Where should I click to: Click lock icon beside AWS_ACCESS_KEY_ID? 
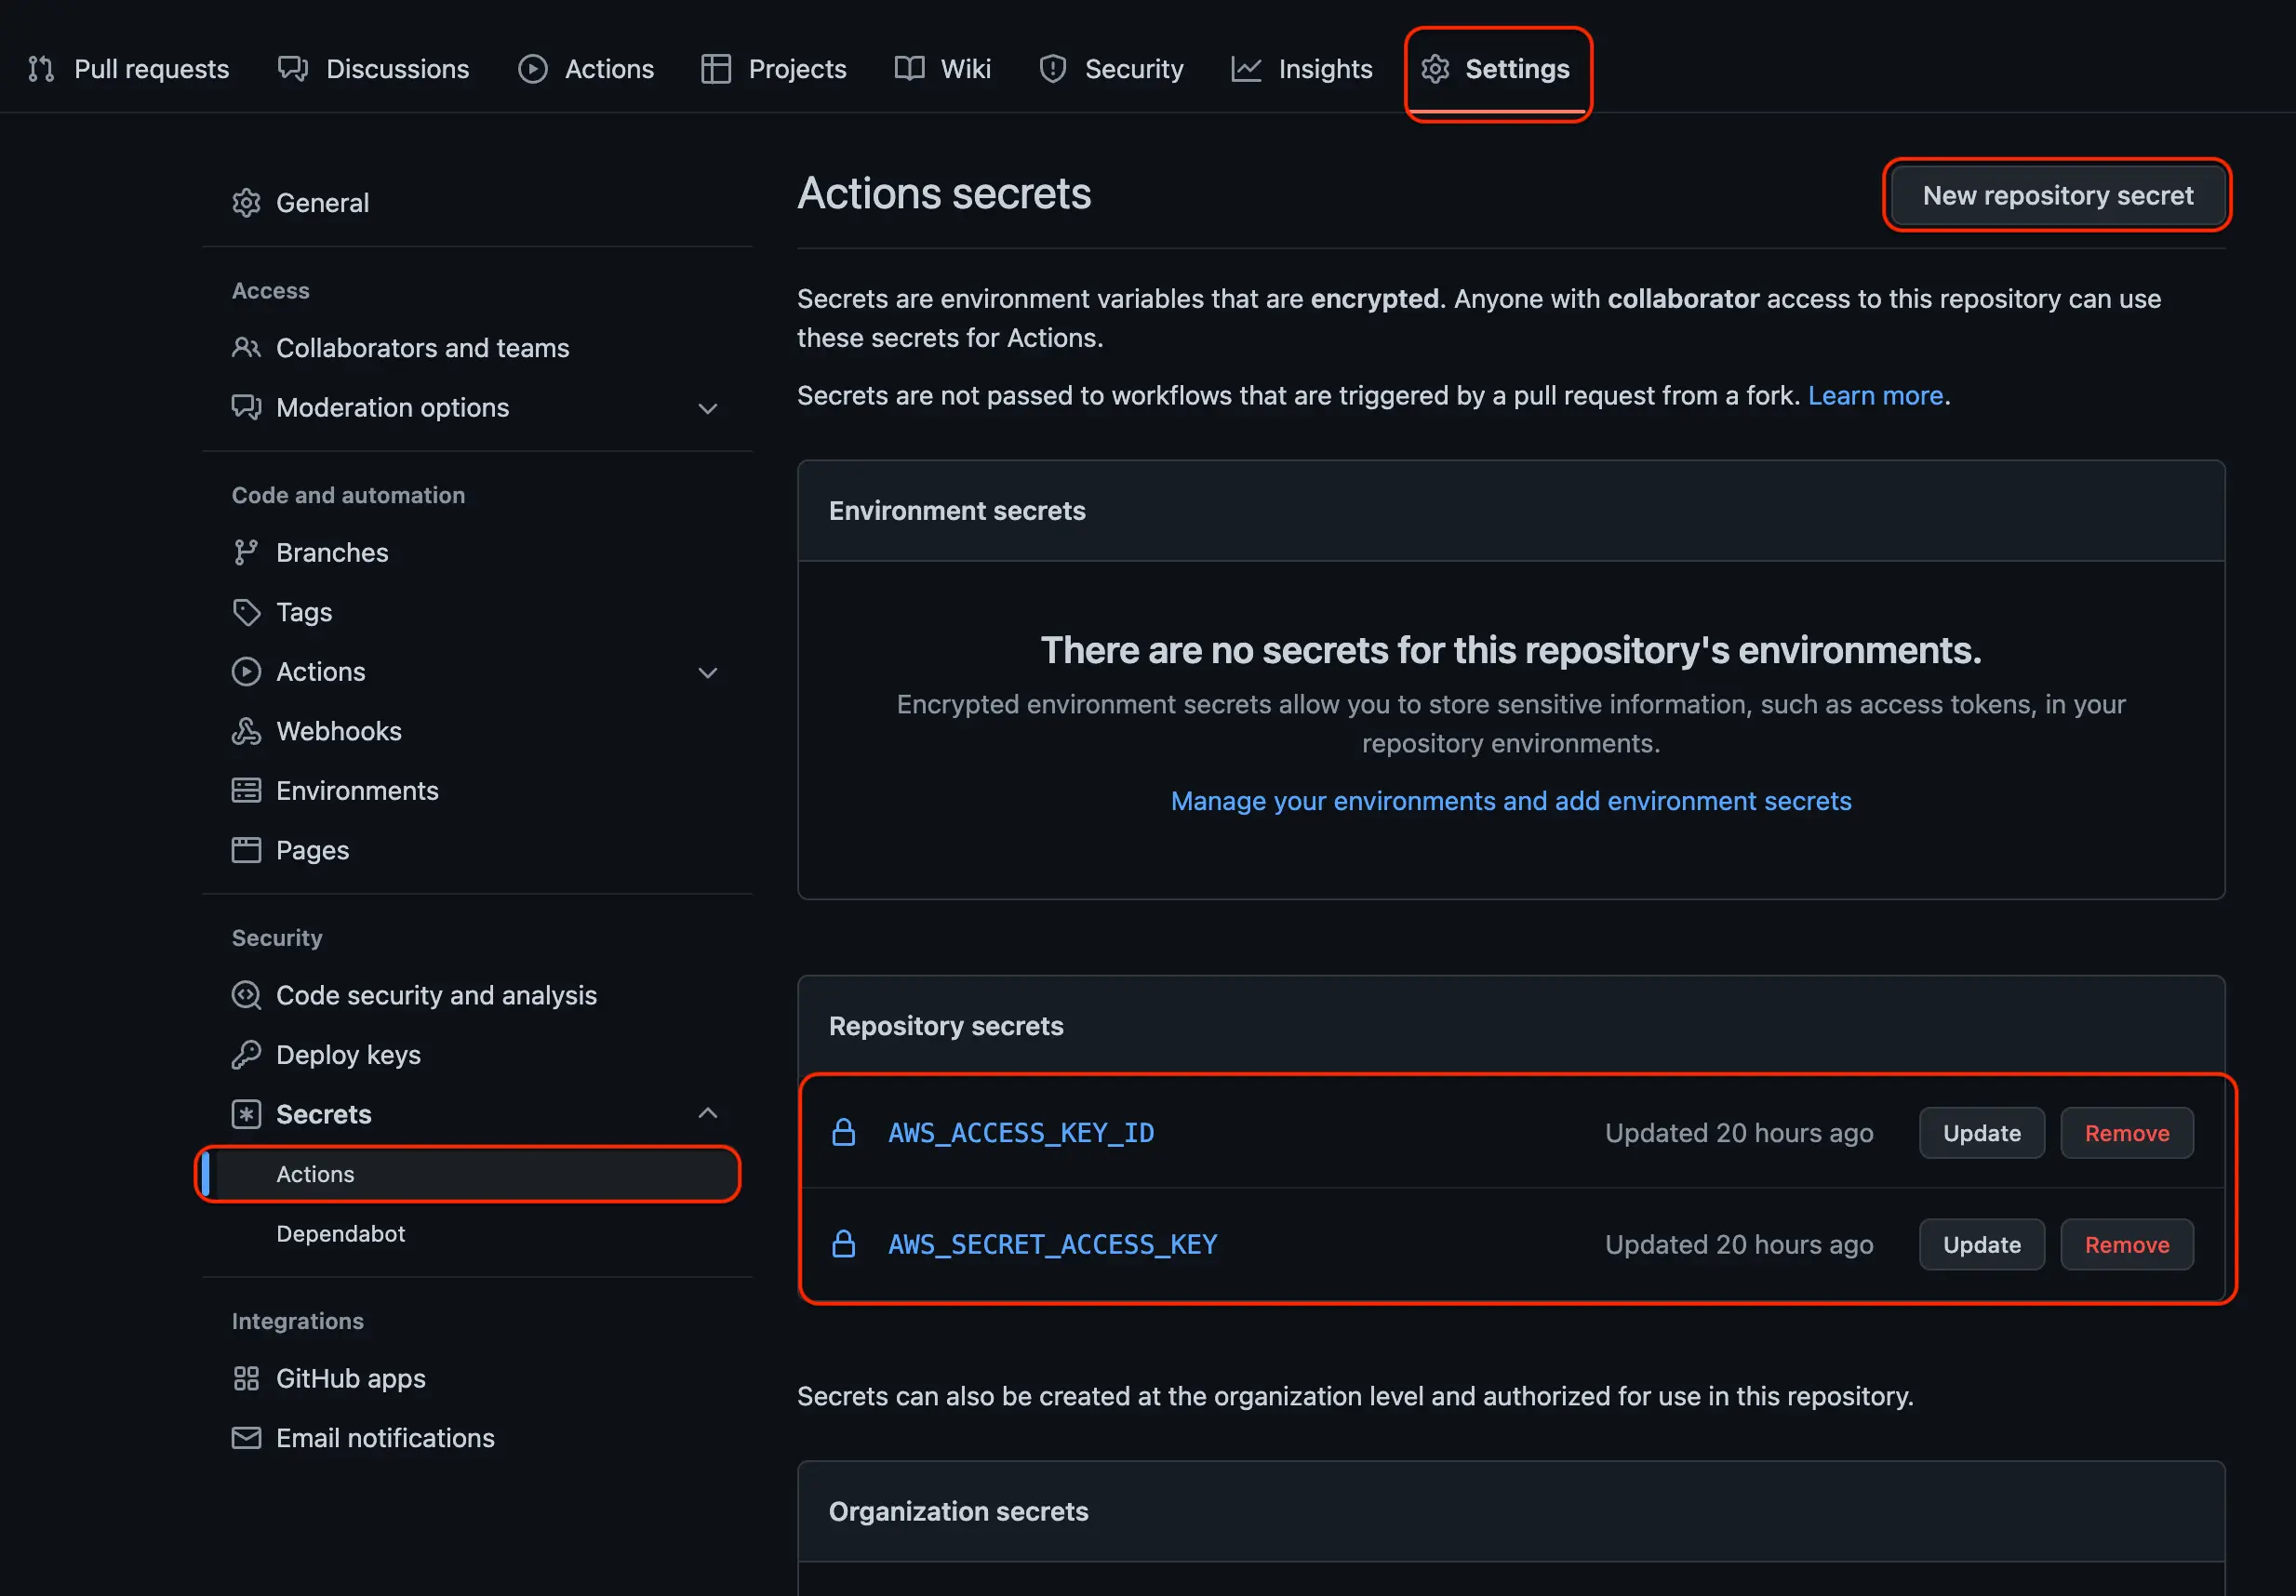click(844, 1132)
